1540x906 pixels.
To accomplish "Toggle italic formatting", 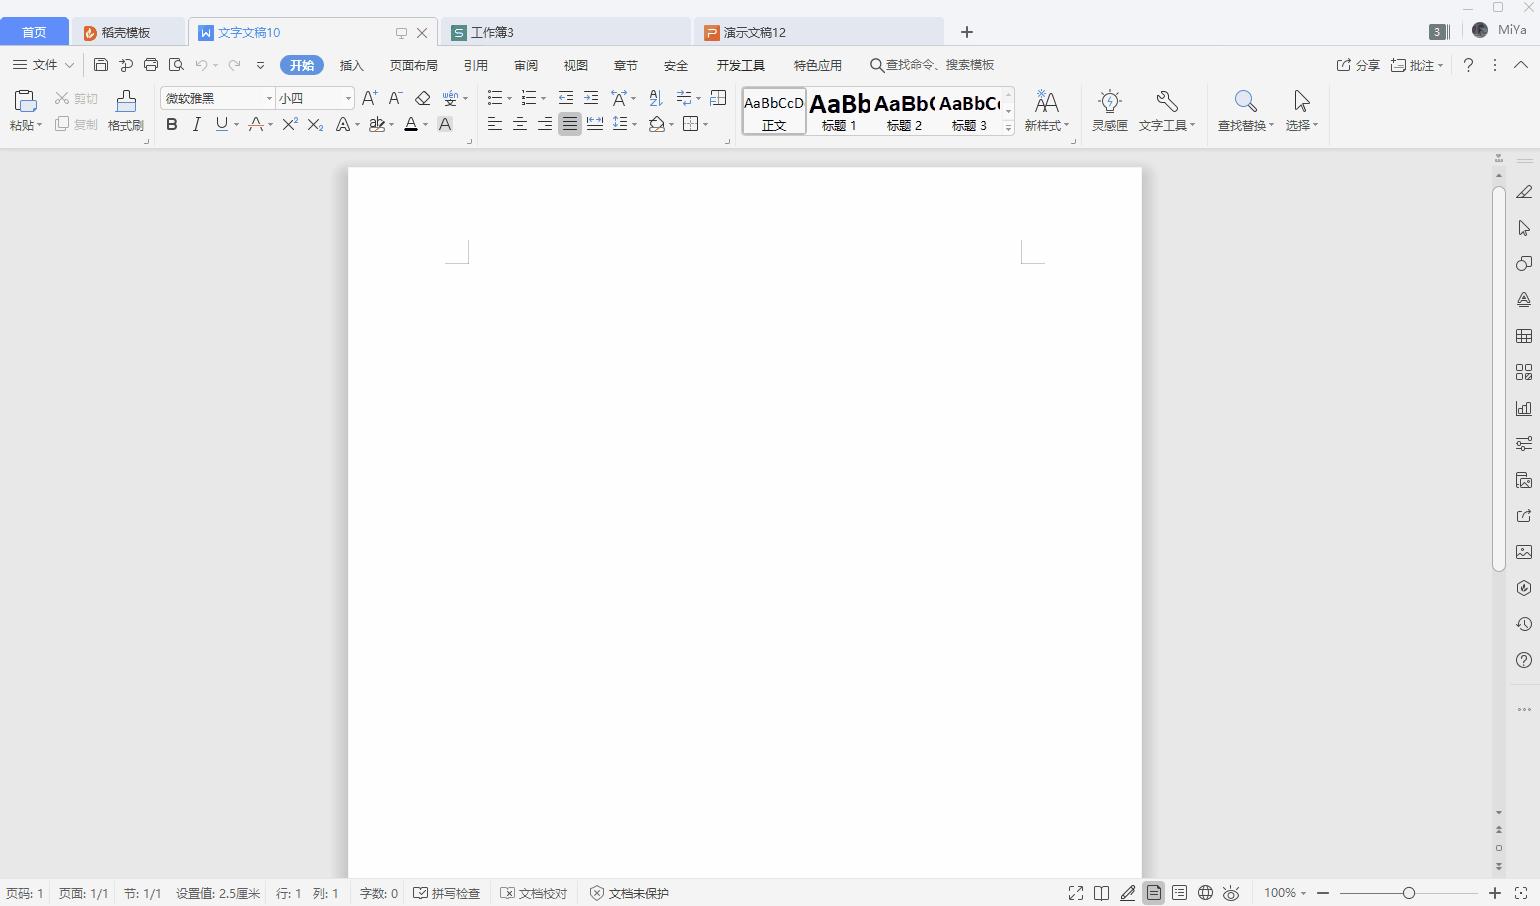I will tap(196, 125).
